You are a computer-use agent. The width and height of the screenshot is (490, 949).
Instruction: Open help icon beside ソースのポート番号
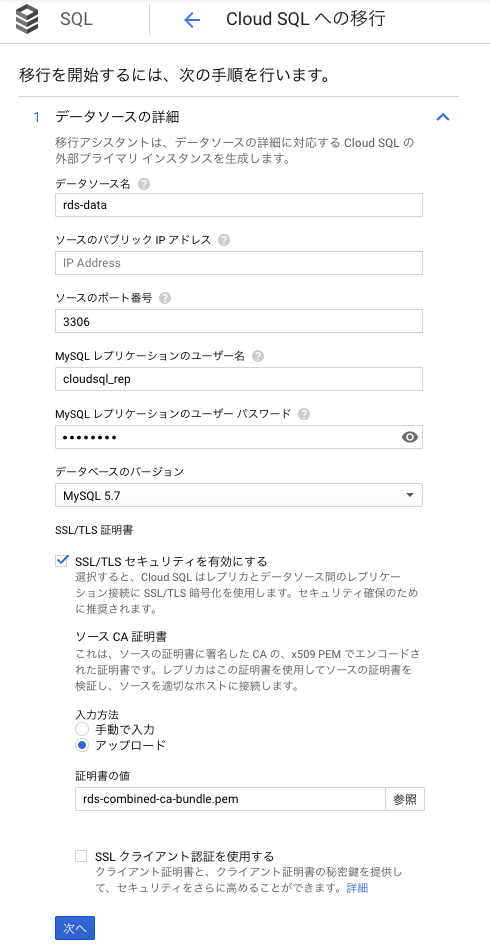165,298
